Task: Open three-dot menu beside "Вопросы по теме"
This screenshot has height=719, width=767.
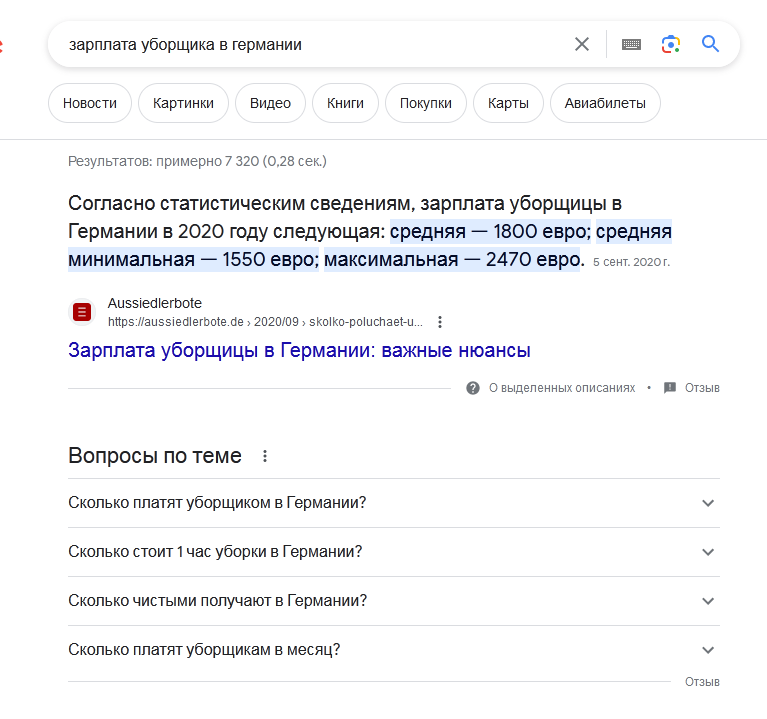Action: [265, 456]
